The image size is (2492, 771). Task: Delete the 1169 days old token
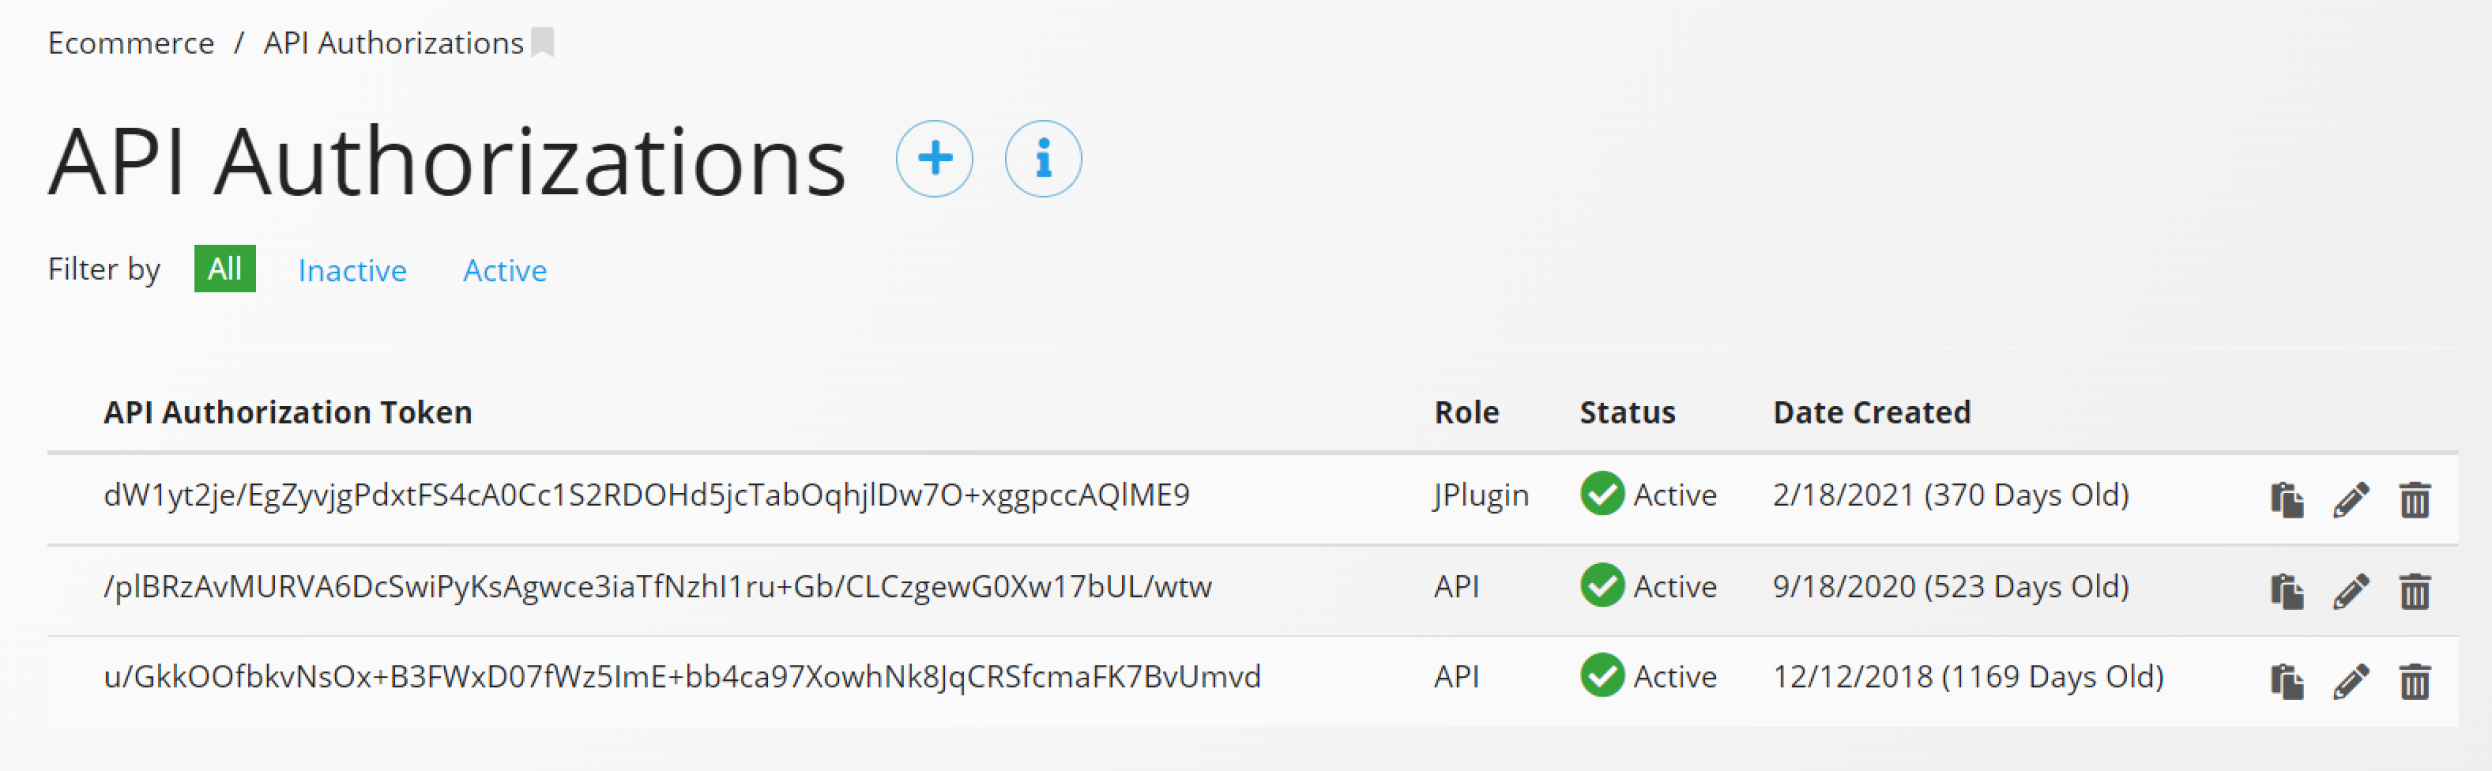click(2415, 682)
